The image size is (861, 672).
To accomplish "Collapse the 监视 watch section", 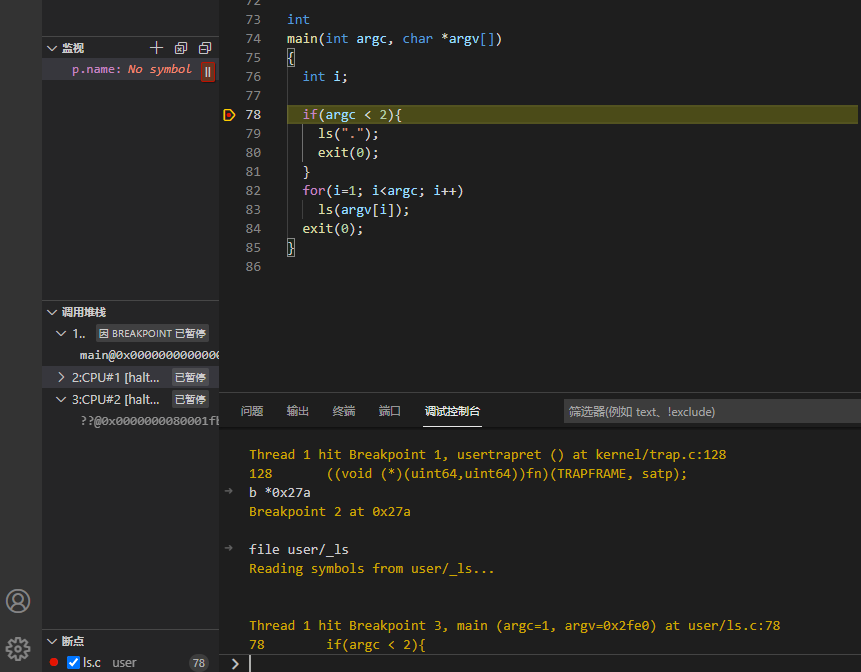I will tap(52, 48).
